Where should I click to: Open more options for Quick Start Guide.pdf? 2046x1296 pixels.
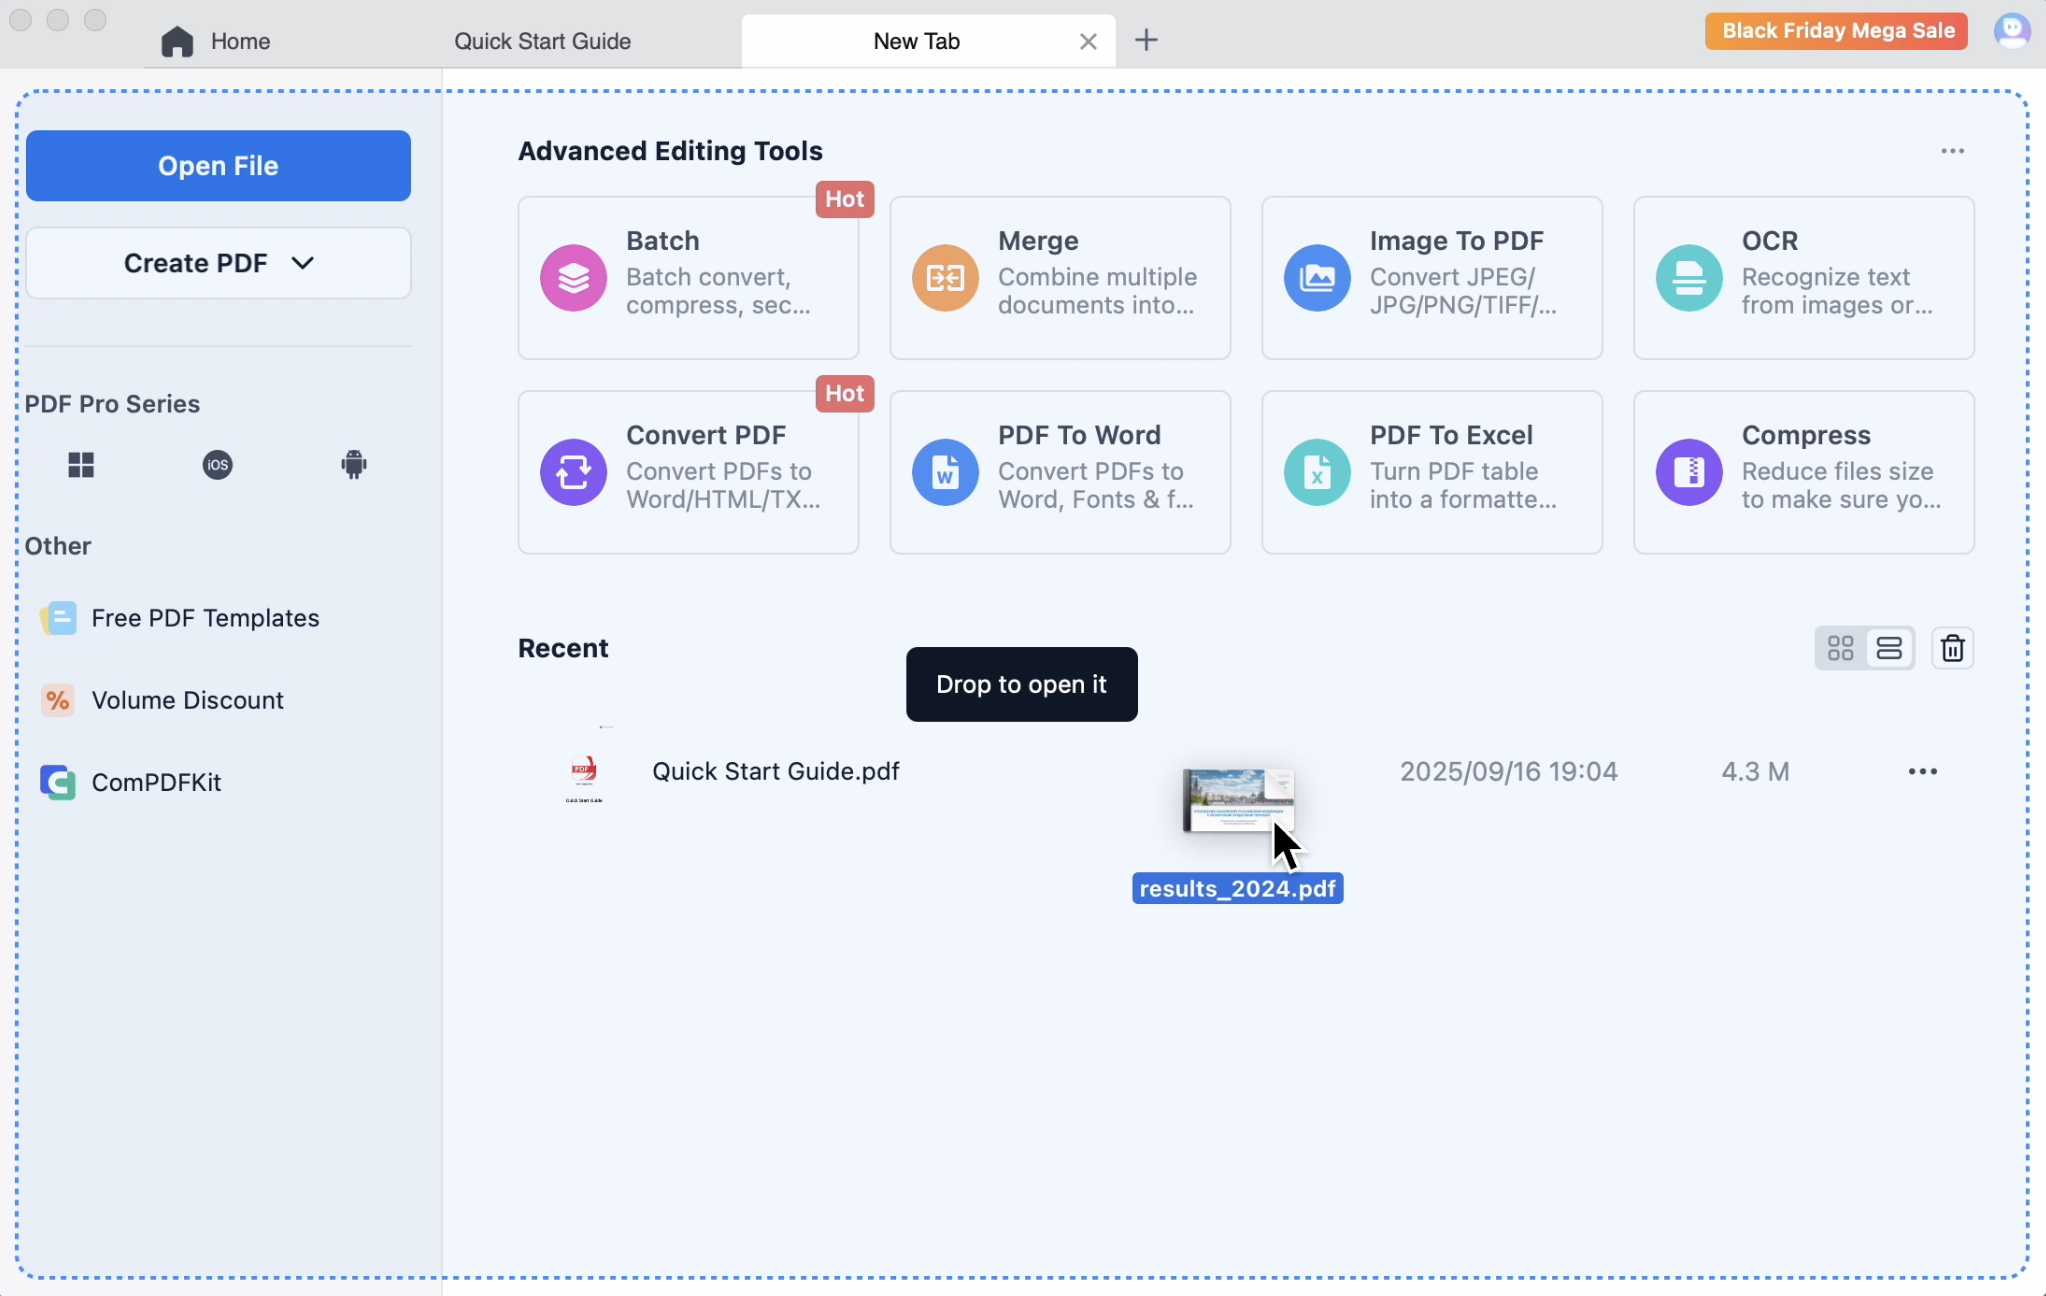[1922, 771]
